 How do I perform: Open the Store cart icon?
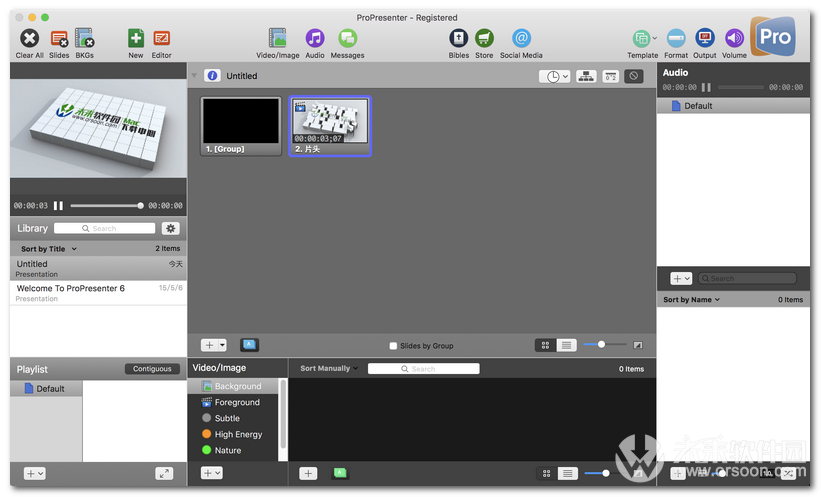pyautogui.click(x=484, y=39)
